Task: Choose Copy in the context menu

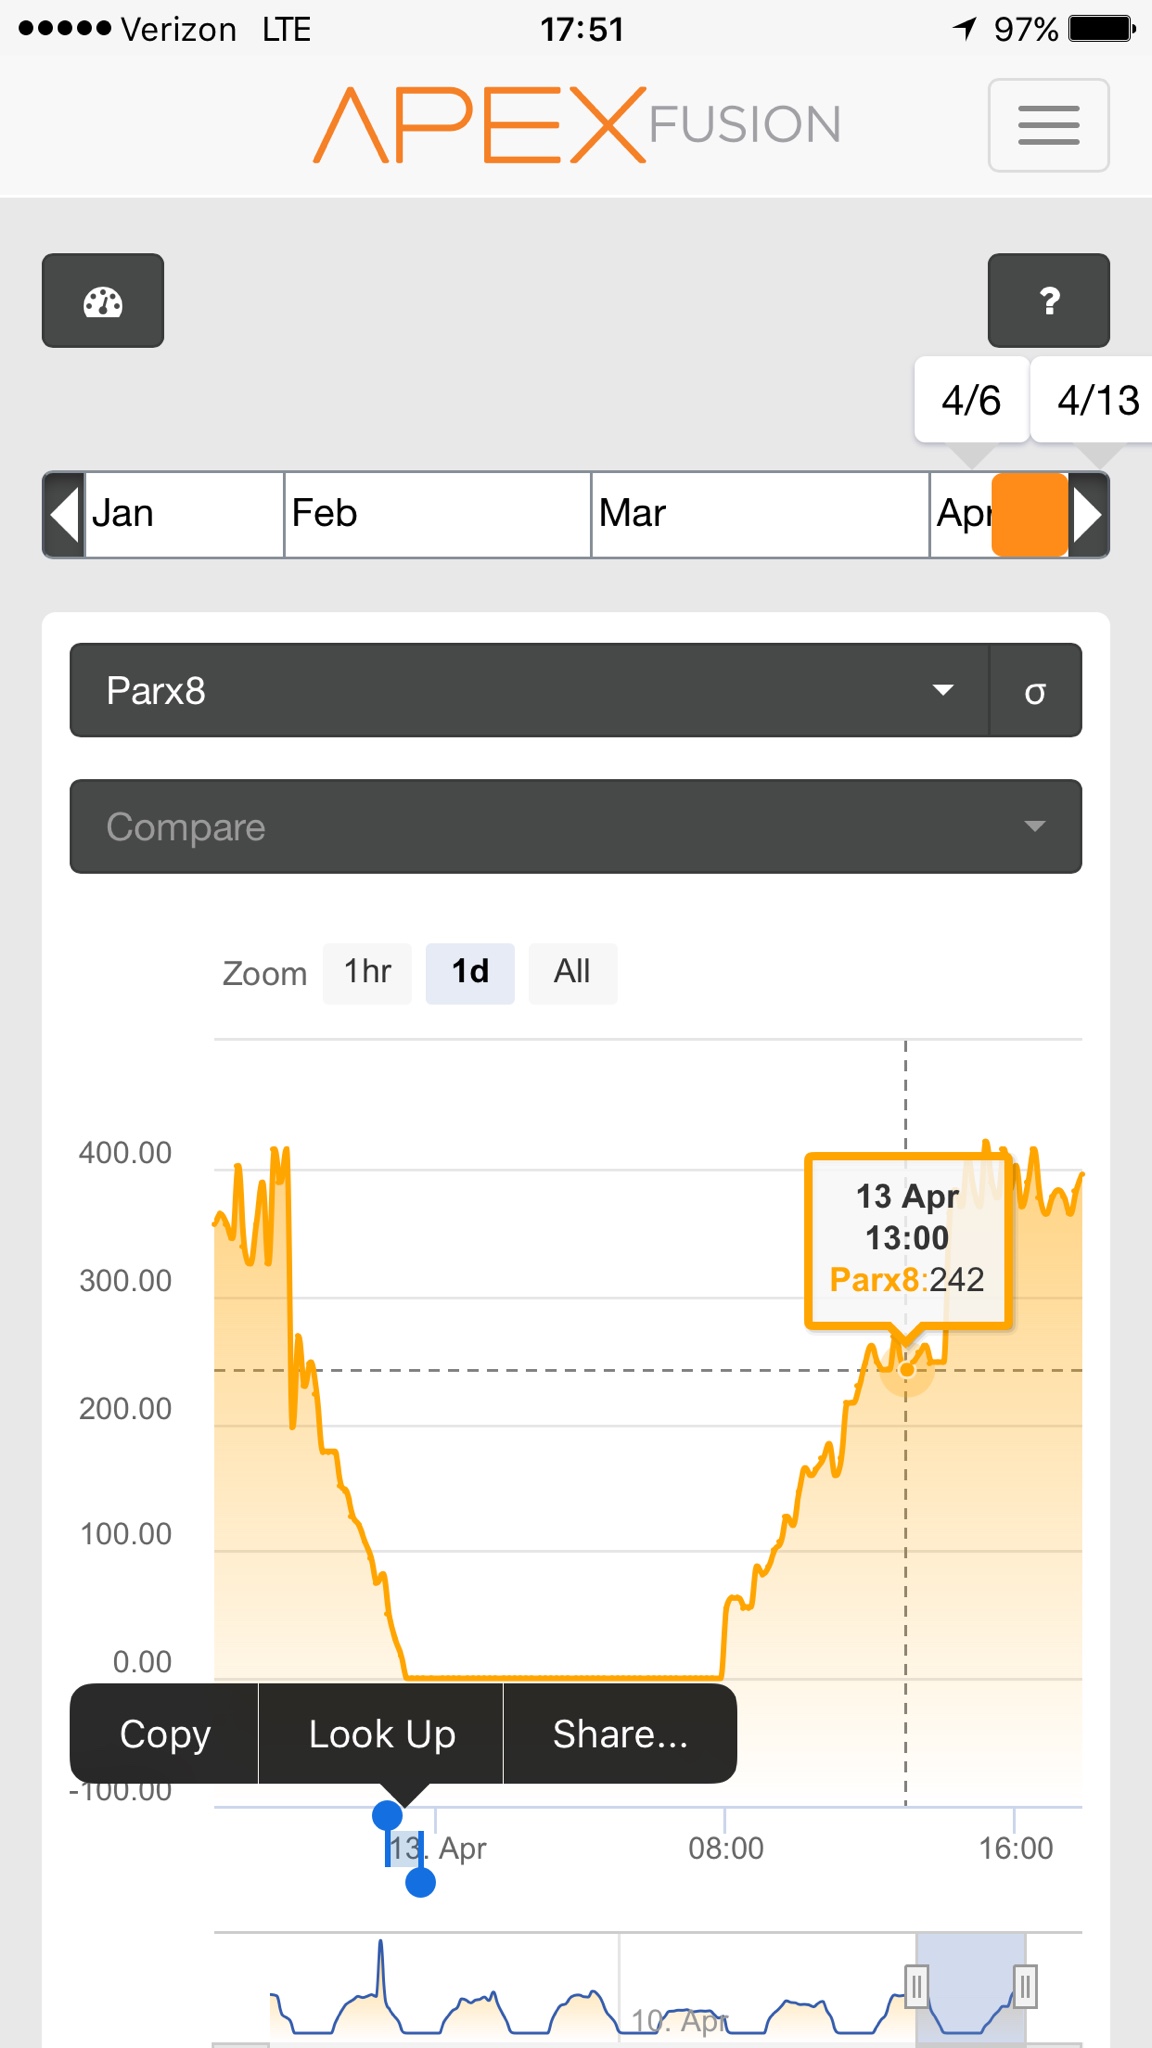Action: point(165,1734)
